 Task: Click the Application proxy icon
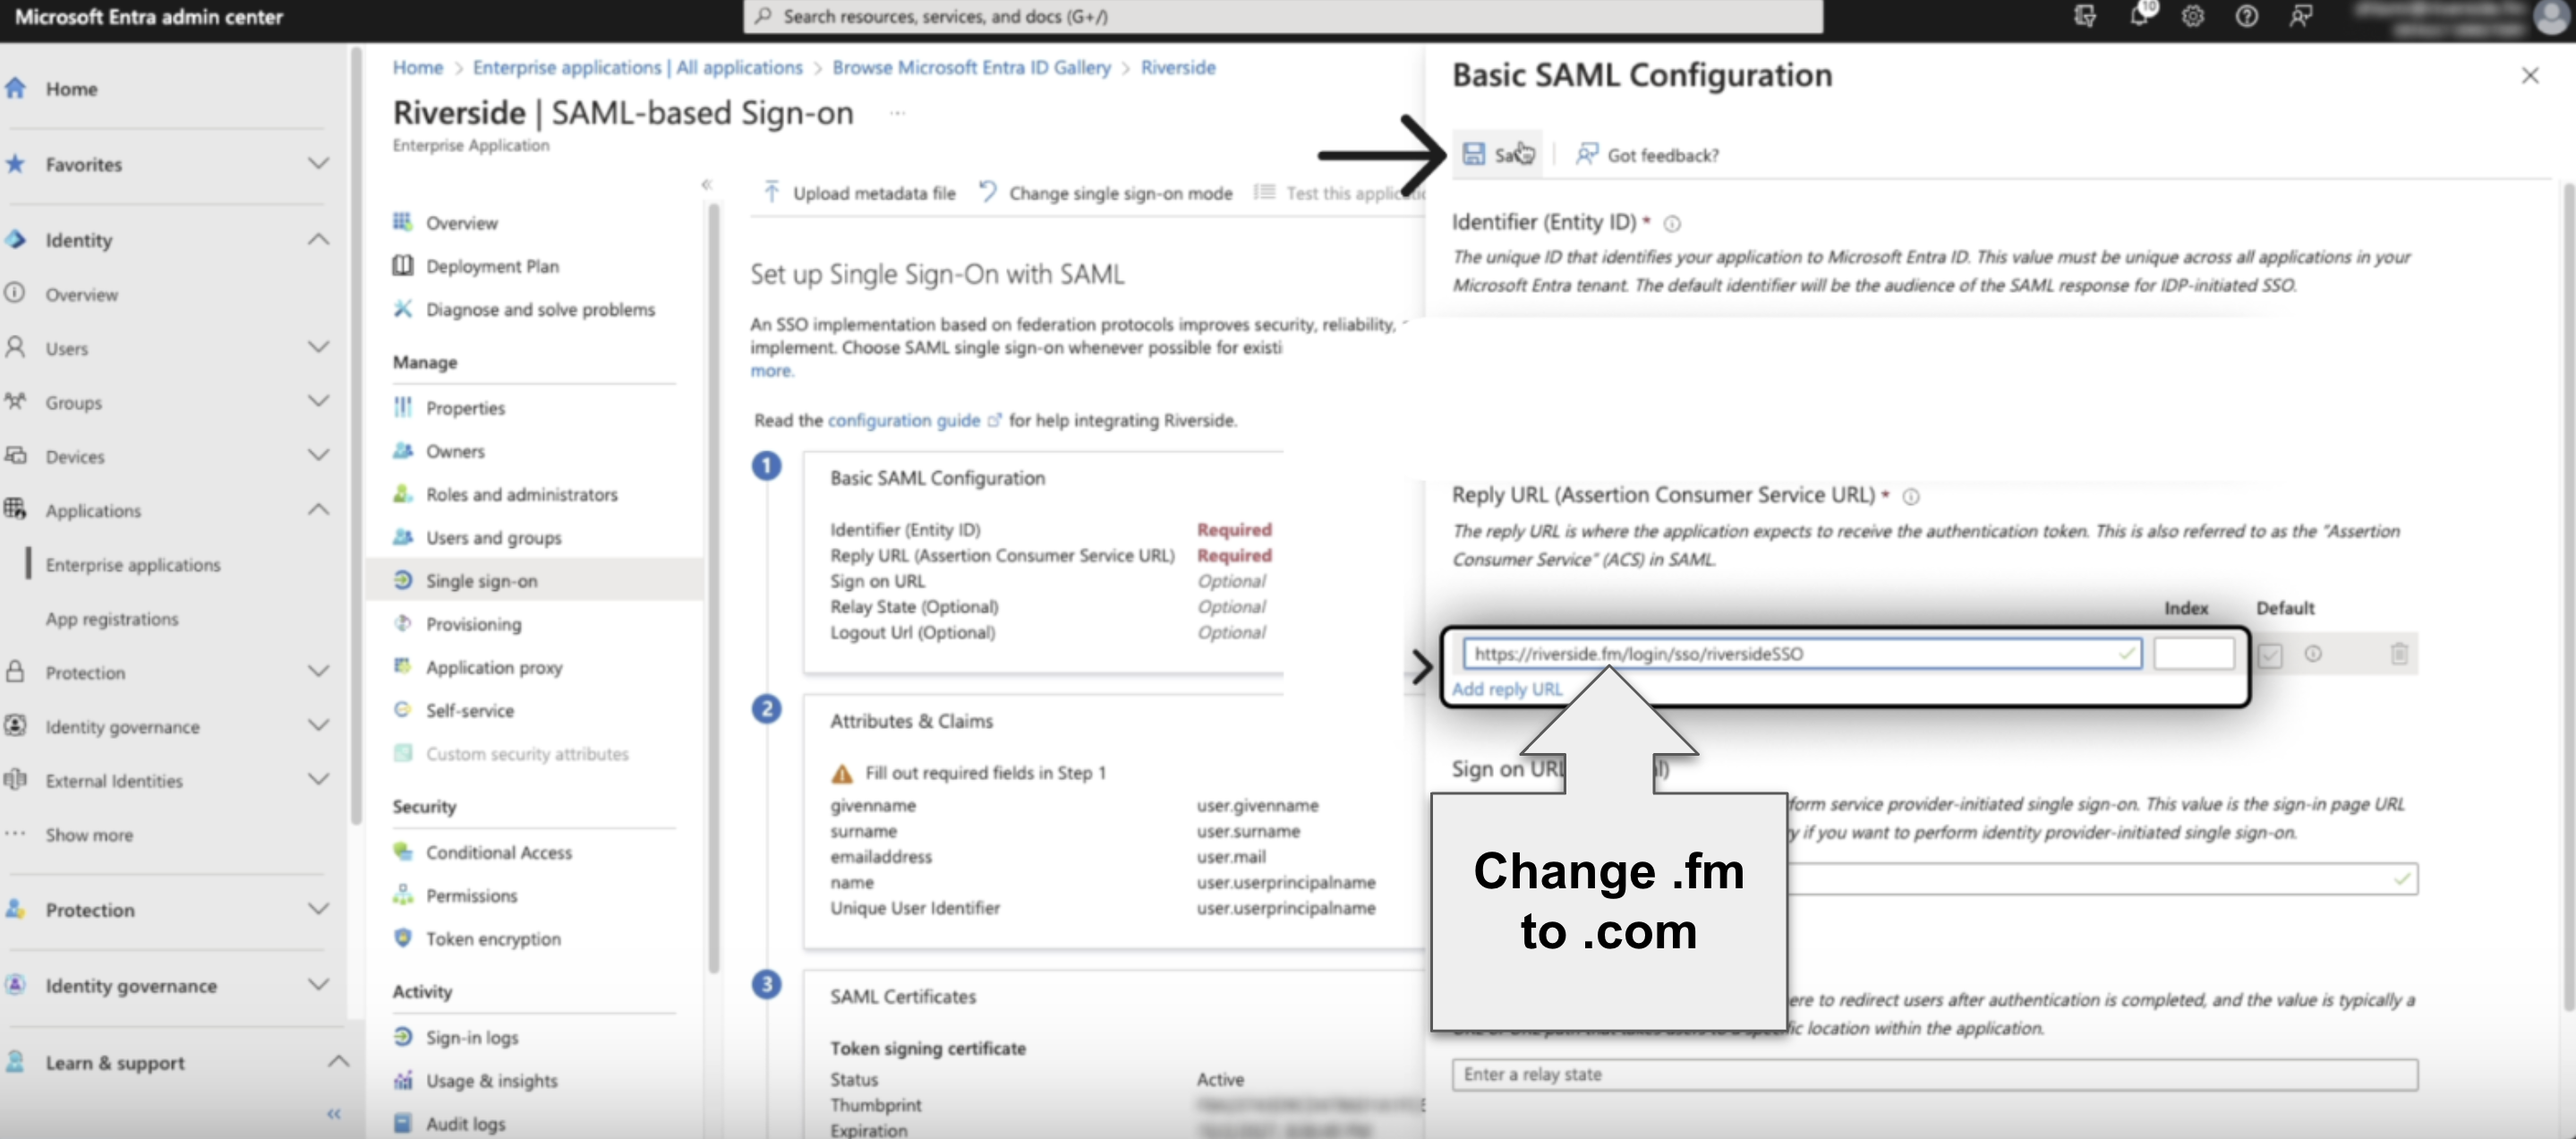pyautogui.click(x=402, y=666)
